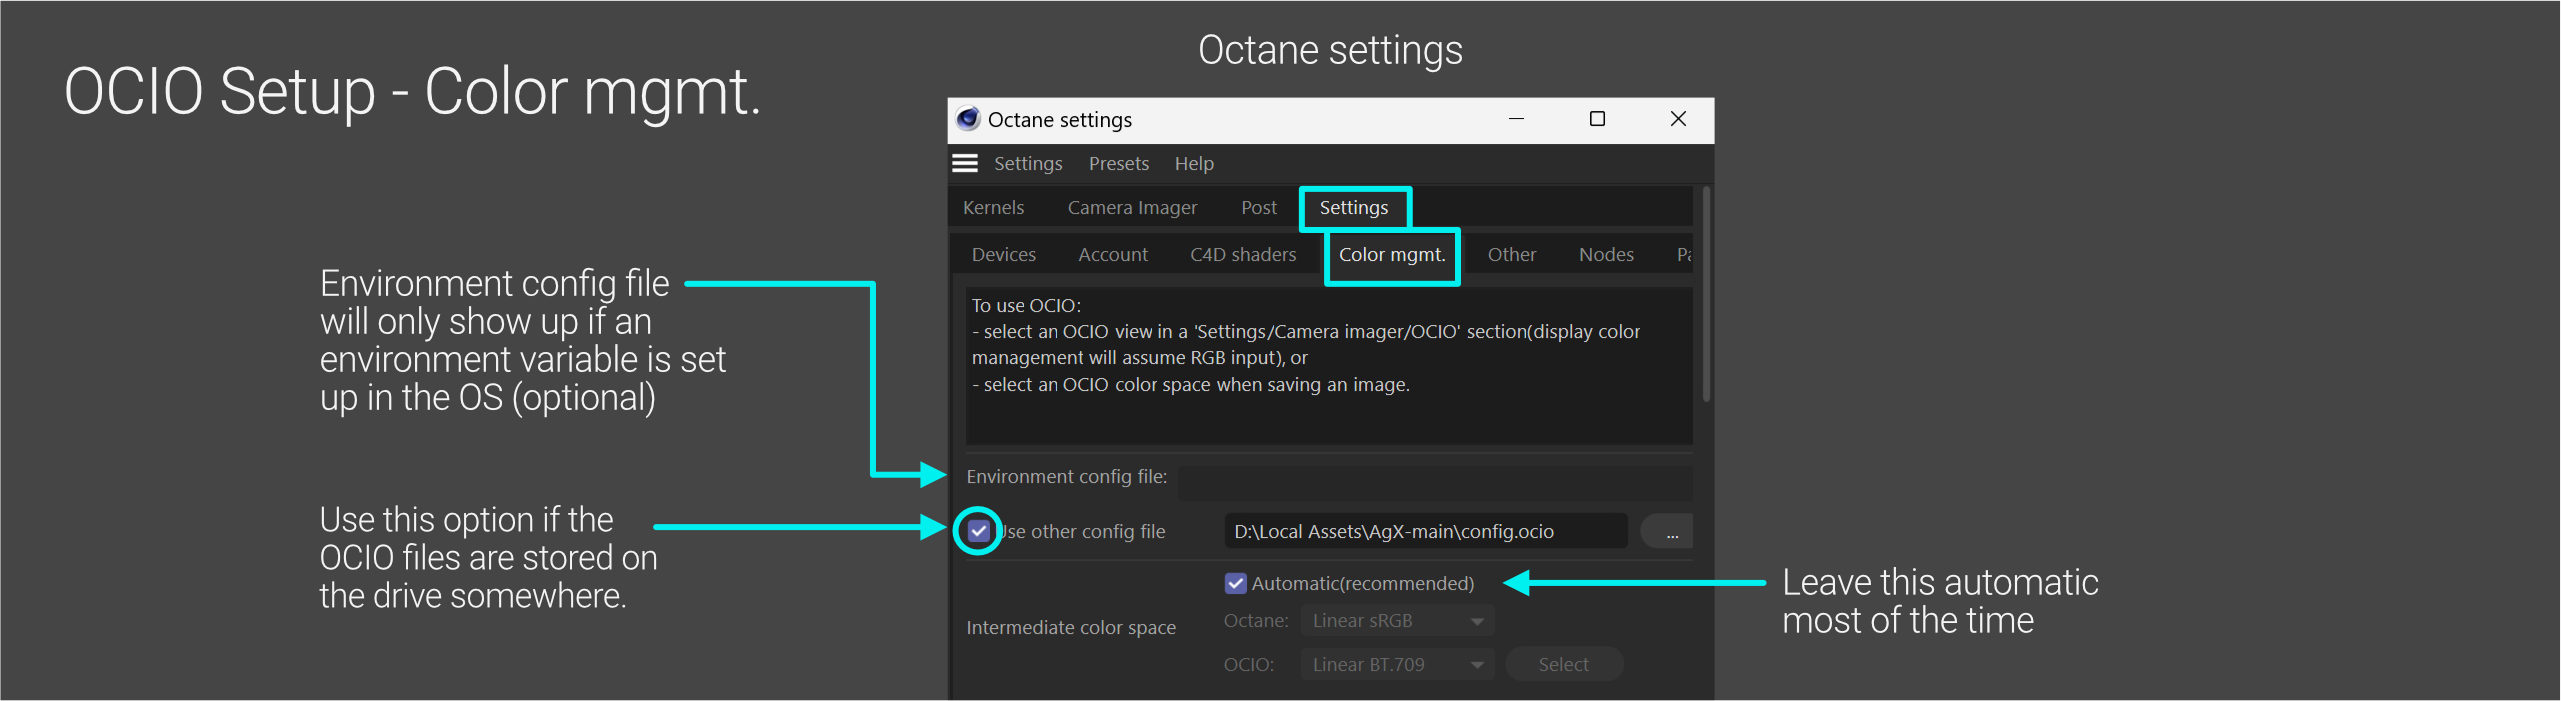Open the hamburger menu icon
The image size is (2561, 701).
coord(965,163)
